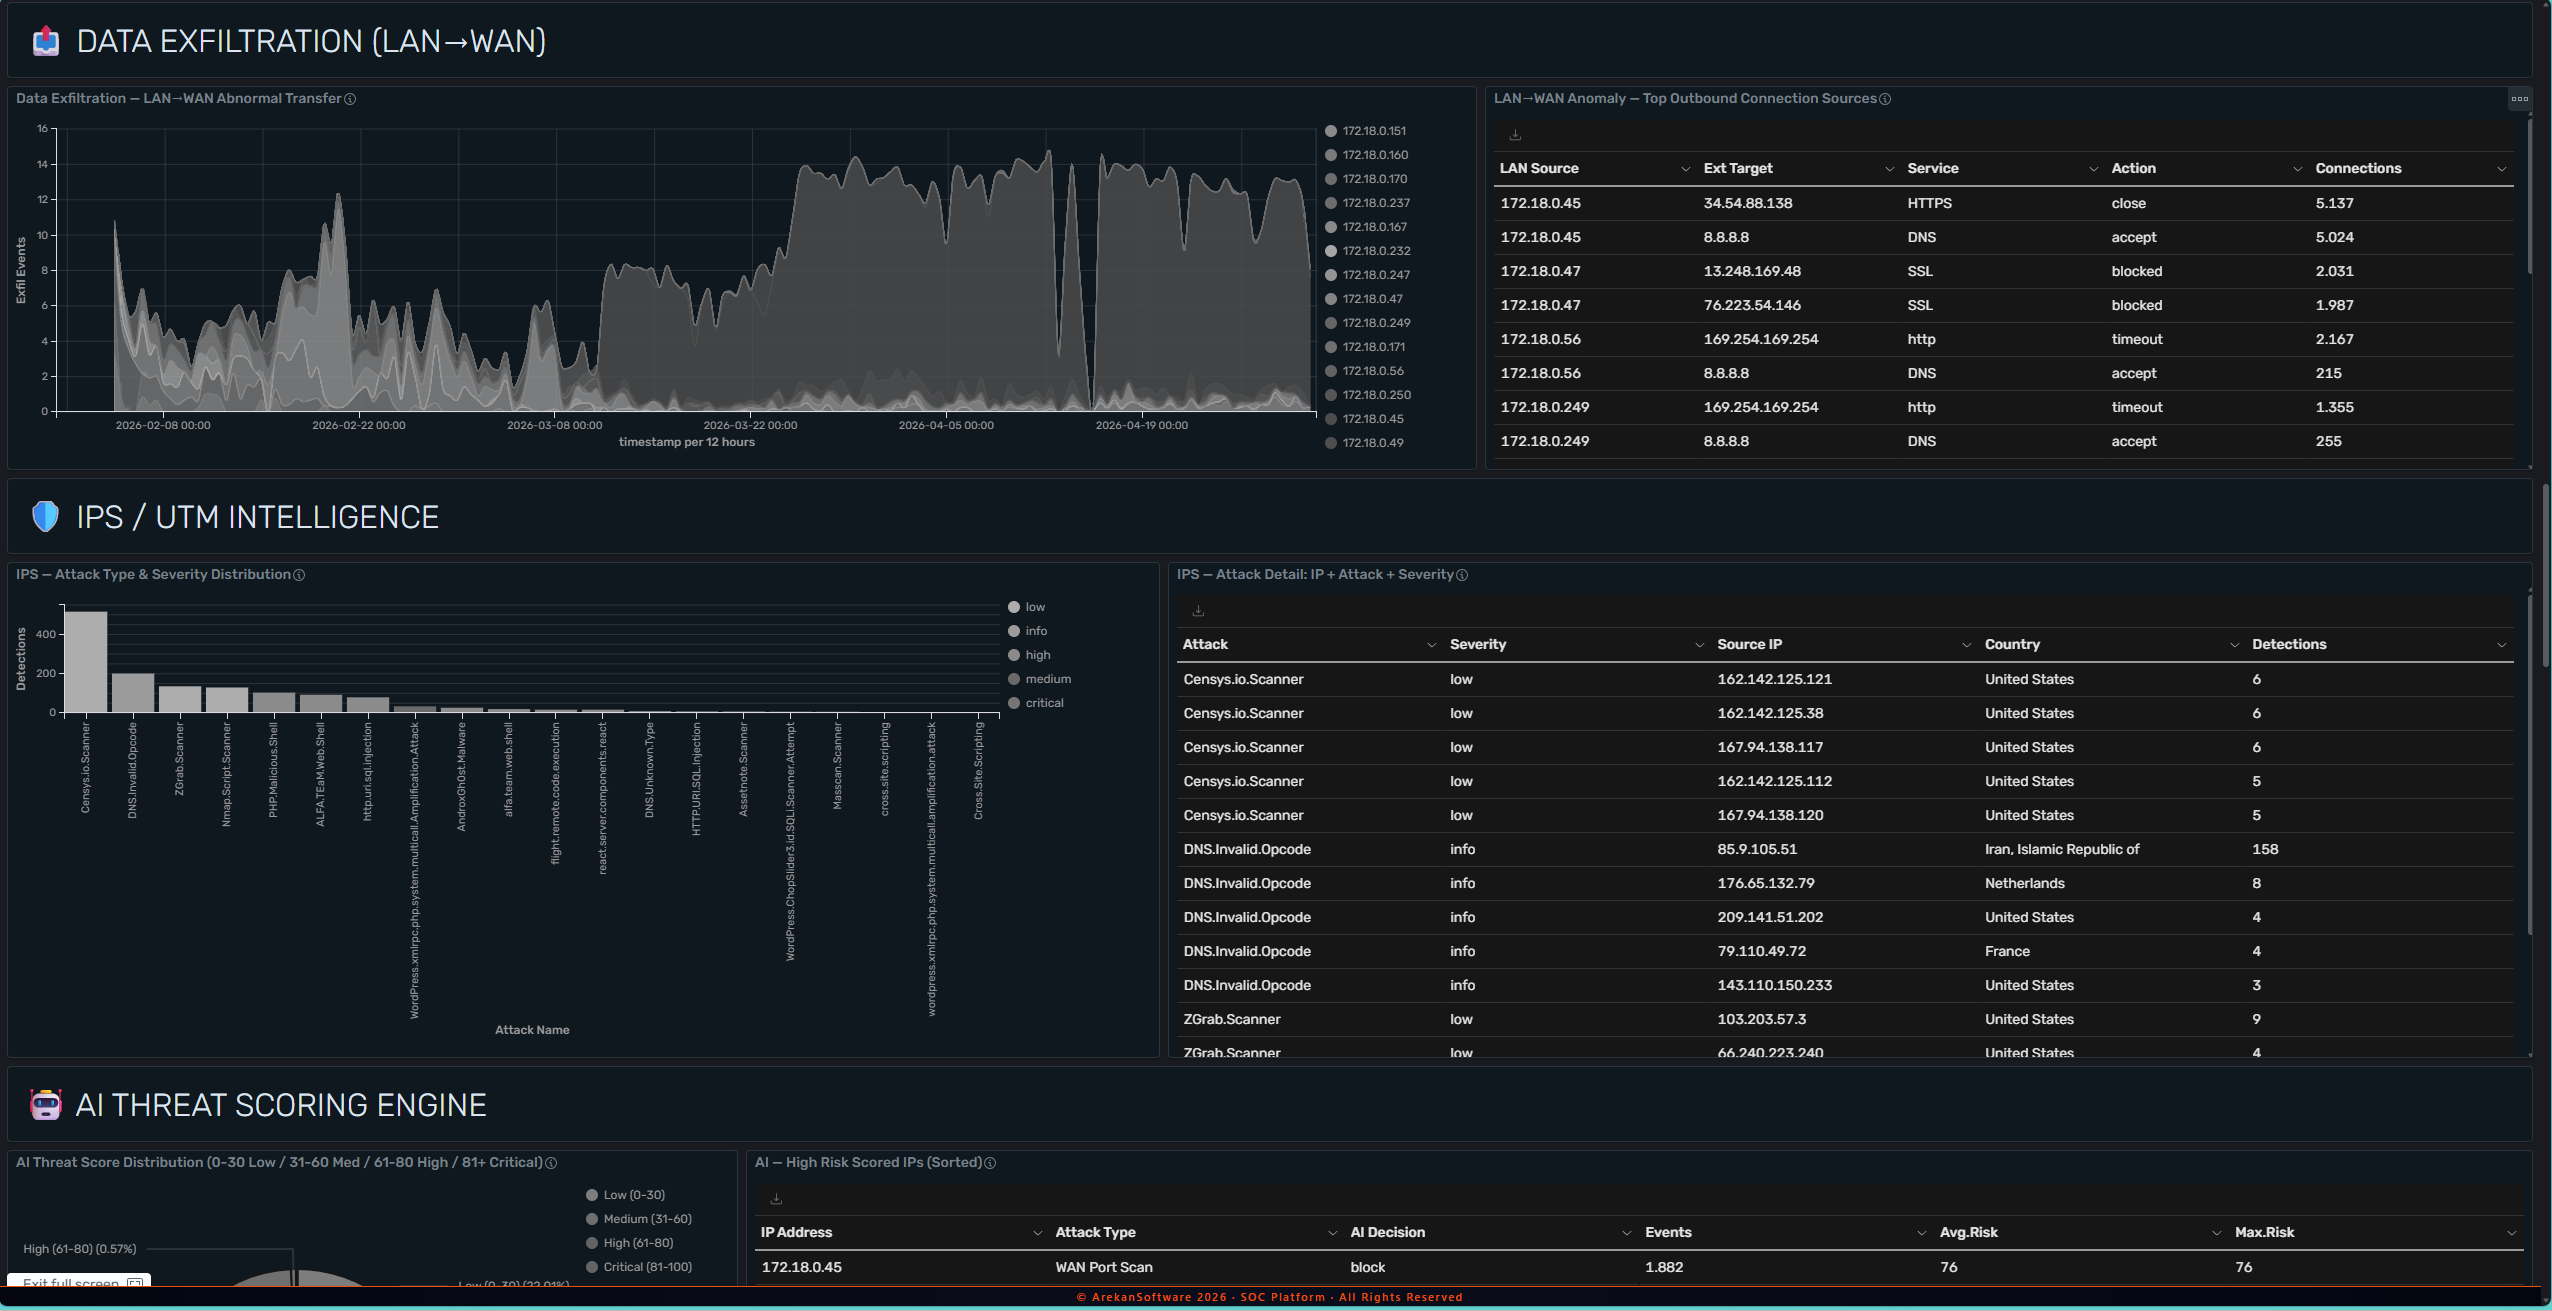
Task: Toggle the 'info' severity legend entry
Action: pyautogui.click(x=1028, y=631)
